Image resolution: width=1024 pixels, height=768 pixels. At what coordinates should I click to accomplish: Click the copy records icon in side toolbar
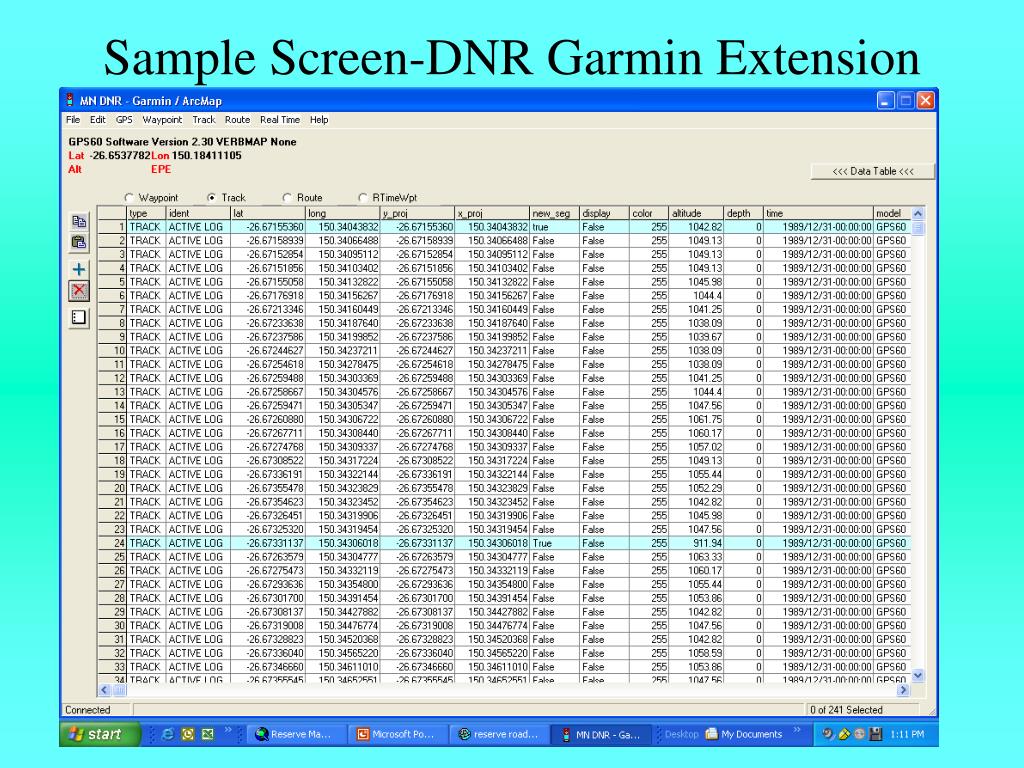(x=79, y=222)
